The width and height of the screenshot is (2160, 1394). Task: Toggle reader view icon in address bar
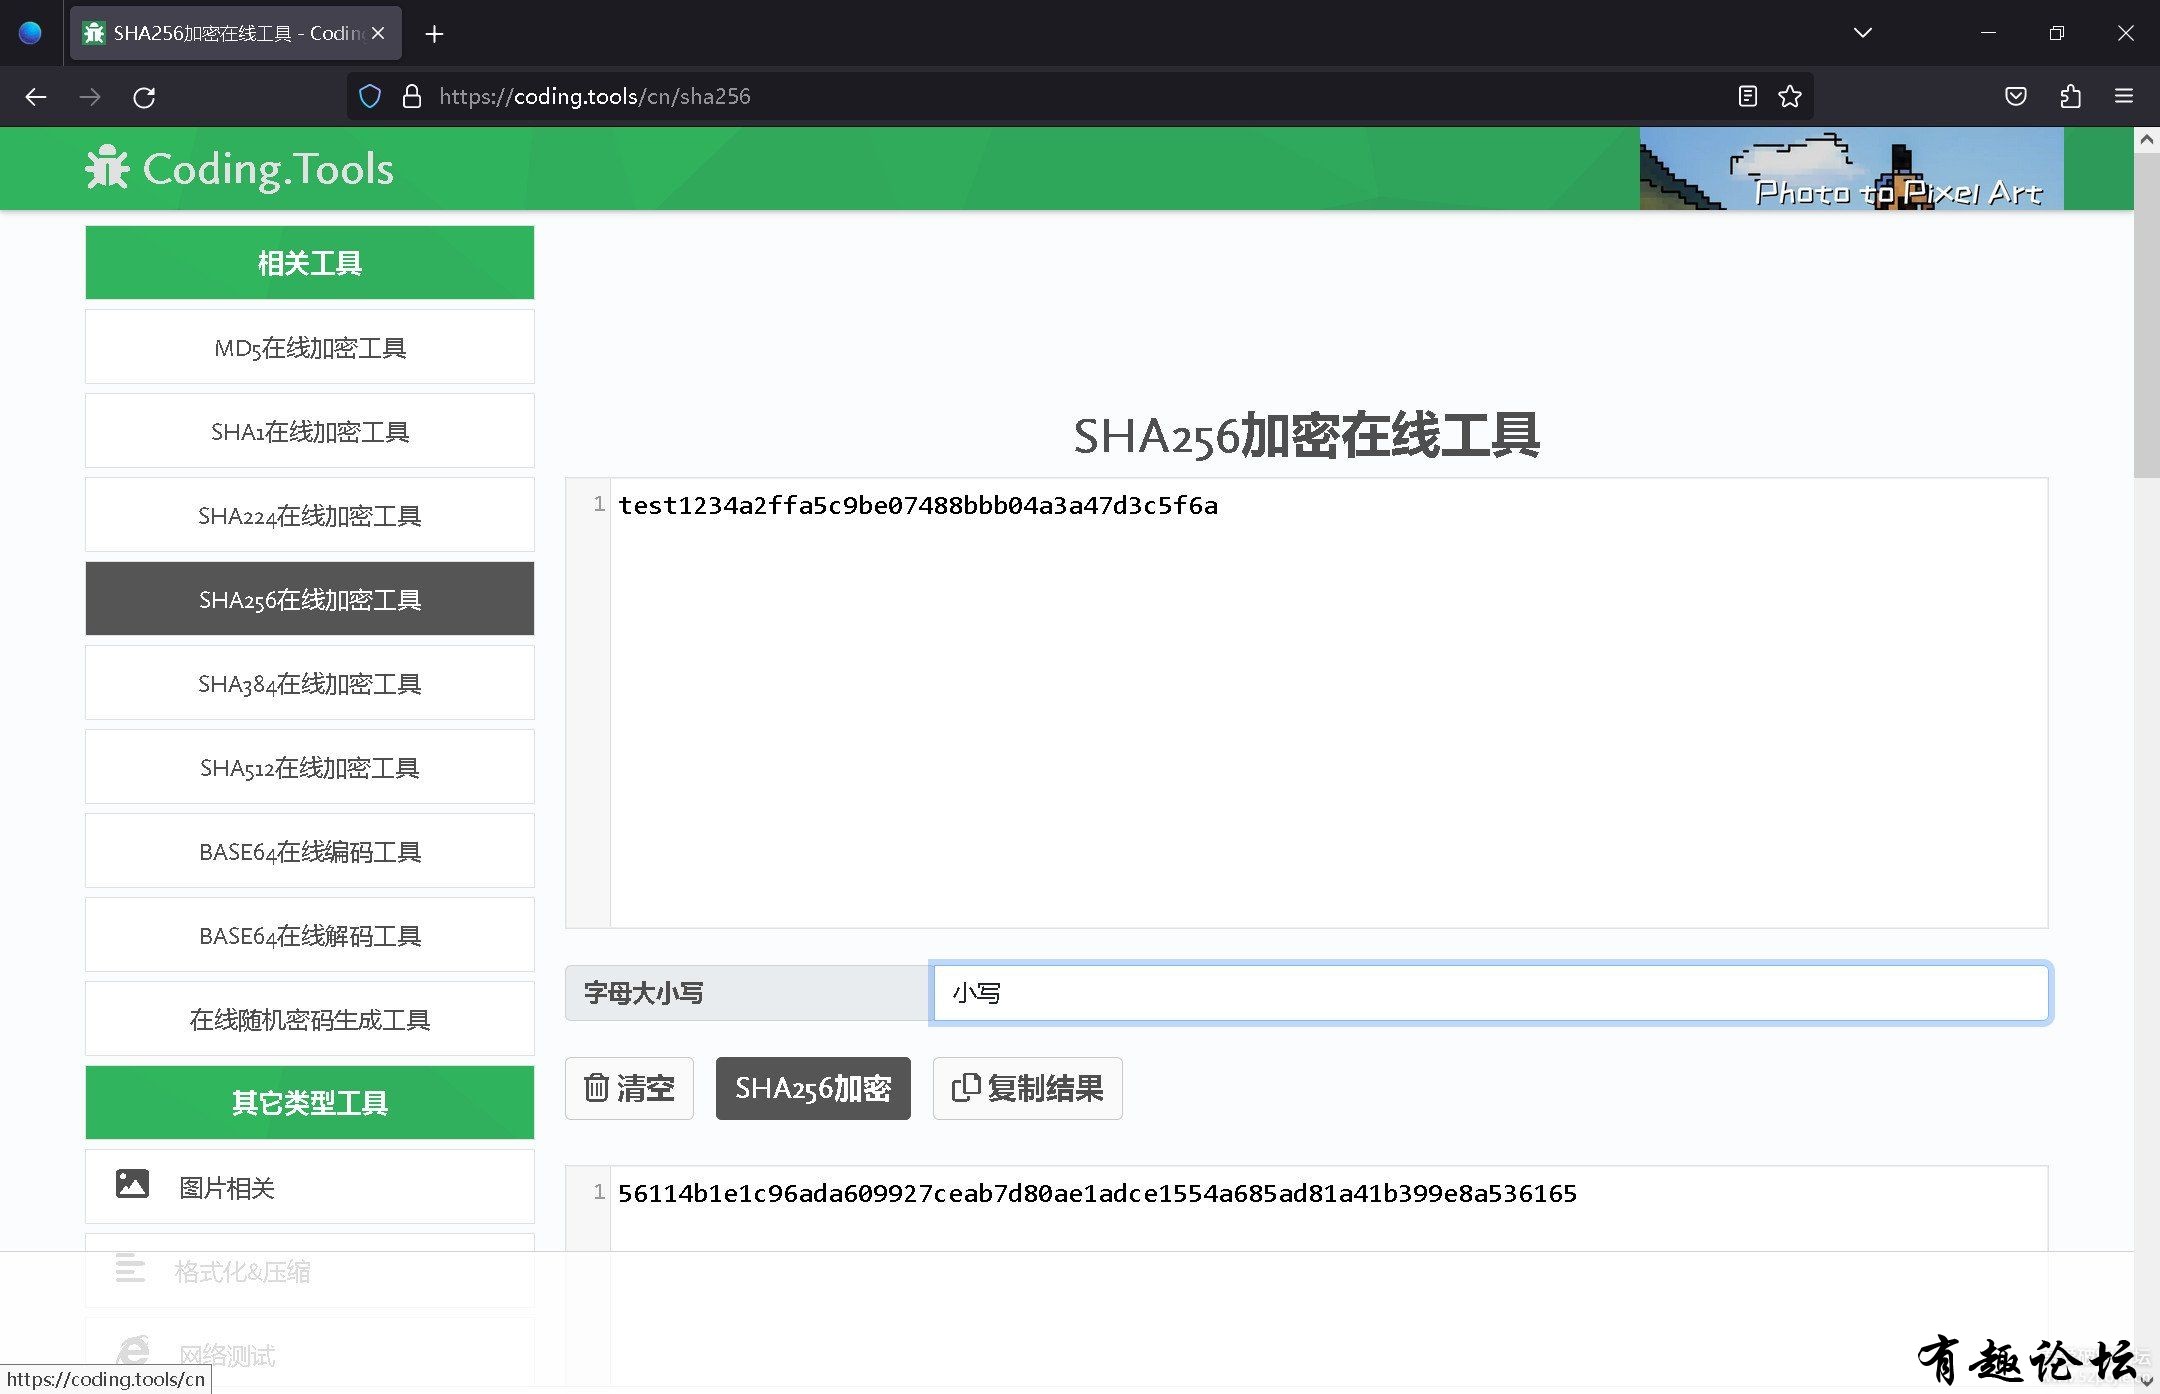pyautogui.click(x=1747, y=96)
